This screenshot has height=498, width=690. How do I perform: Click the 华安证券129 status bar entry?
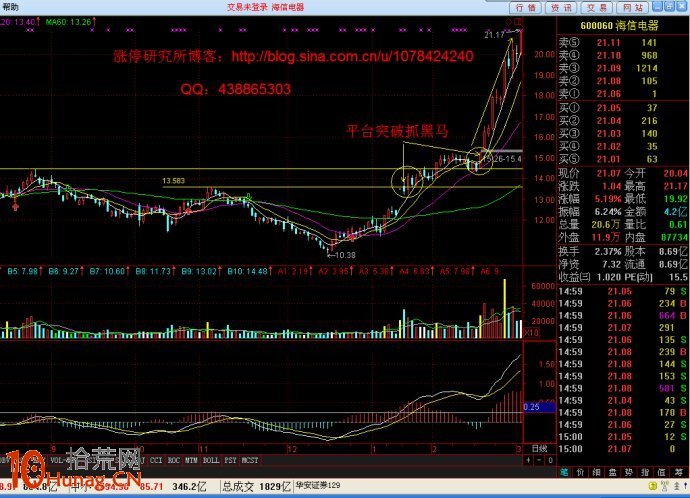pyautogui.click(x=318, y=485)
